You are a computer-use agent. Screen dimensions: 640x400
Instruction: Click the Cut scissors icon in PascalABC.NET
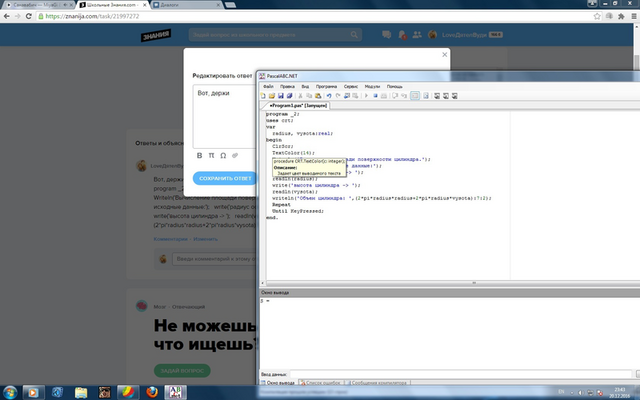tap(300, 96)
